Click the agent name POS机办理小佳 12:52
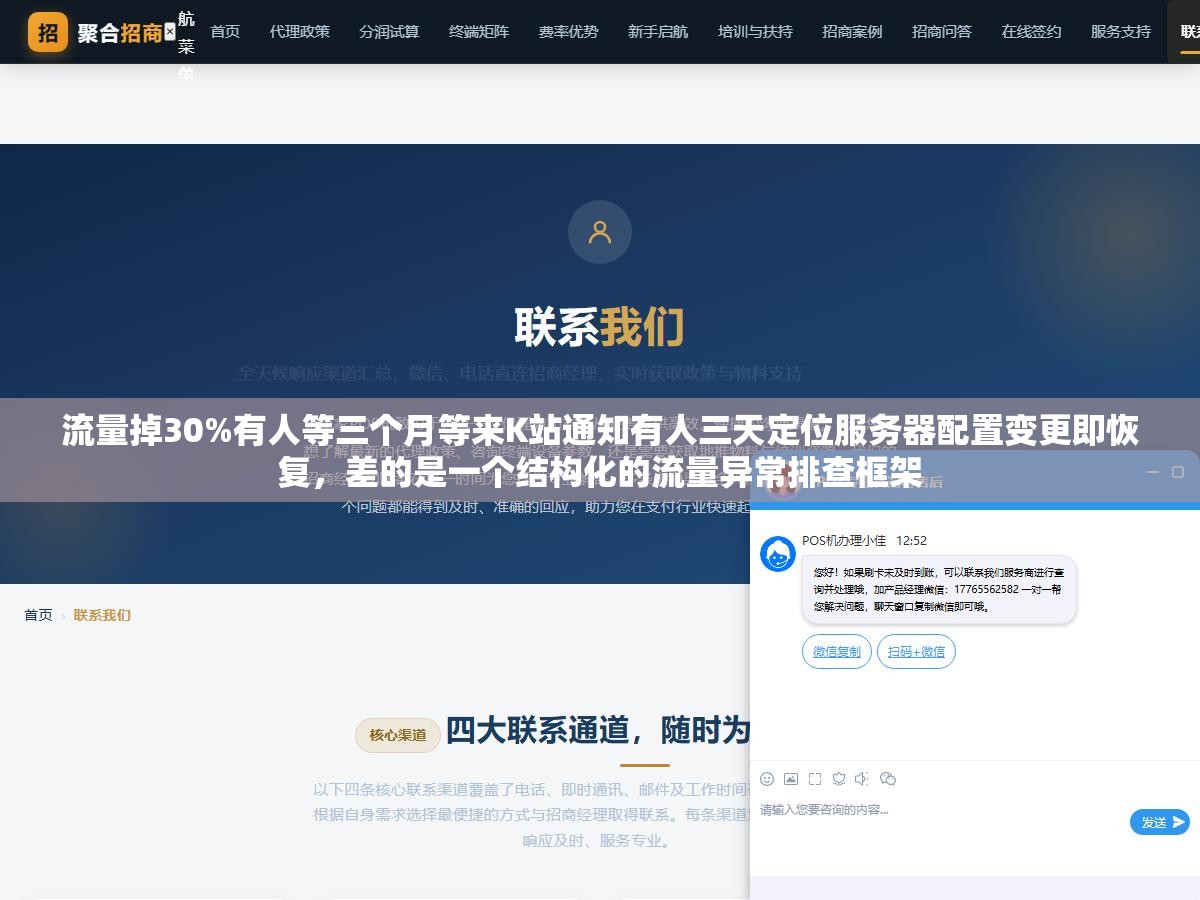Screen dimensions: 1200x900 pos(864,540)
